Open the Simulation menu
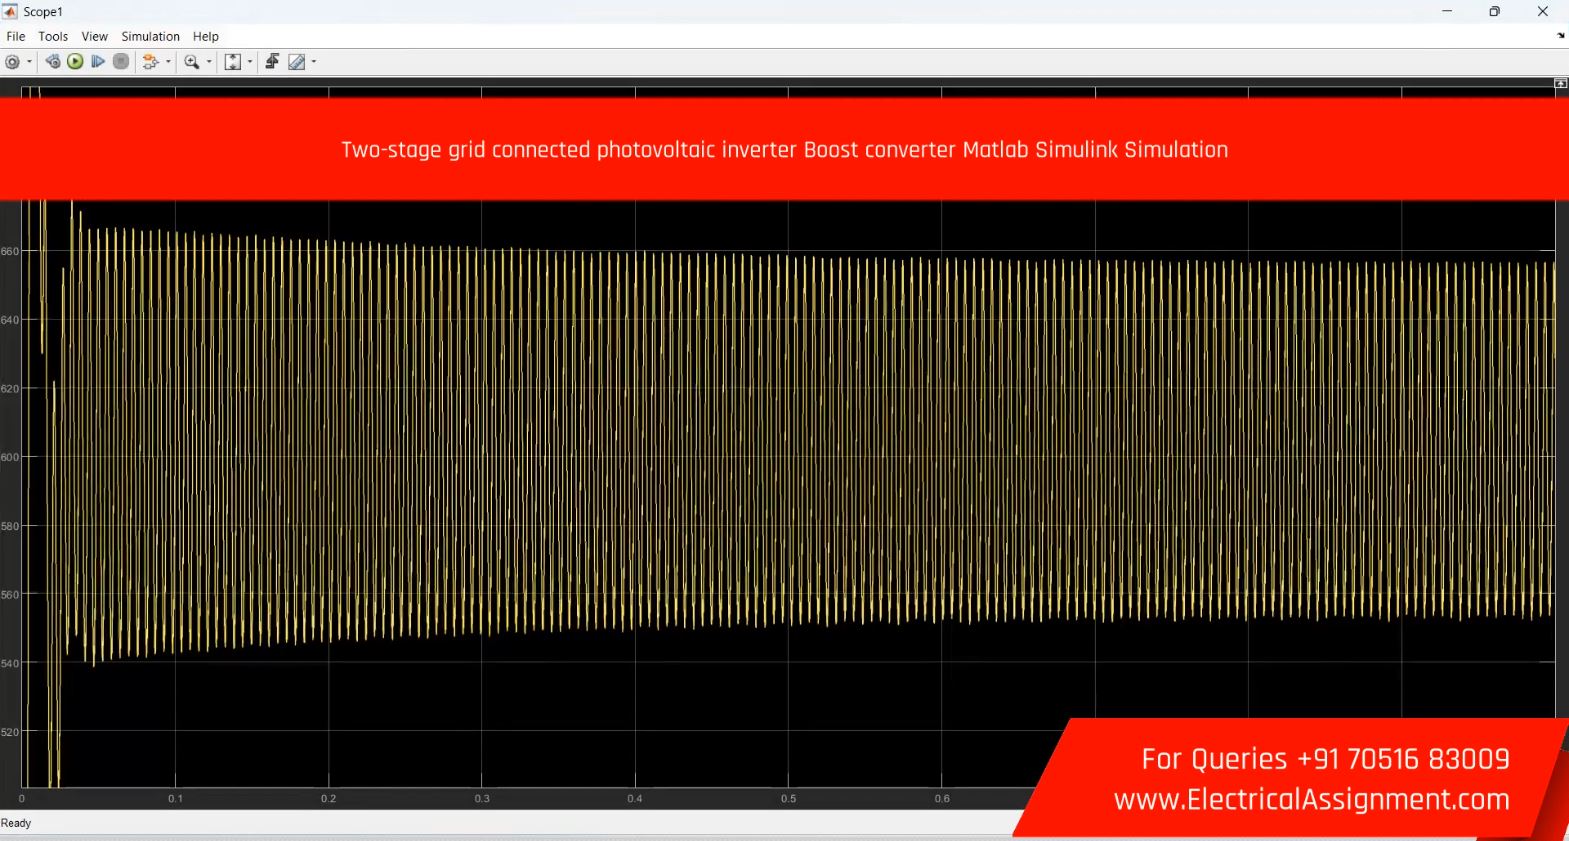The height and width of the screenshot is (841, 1569). click(150, 36)
